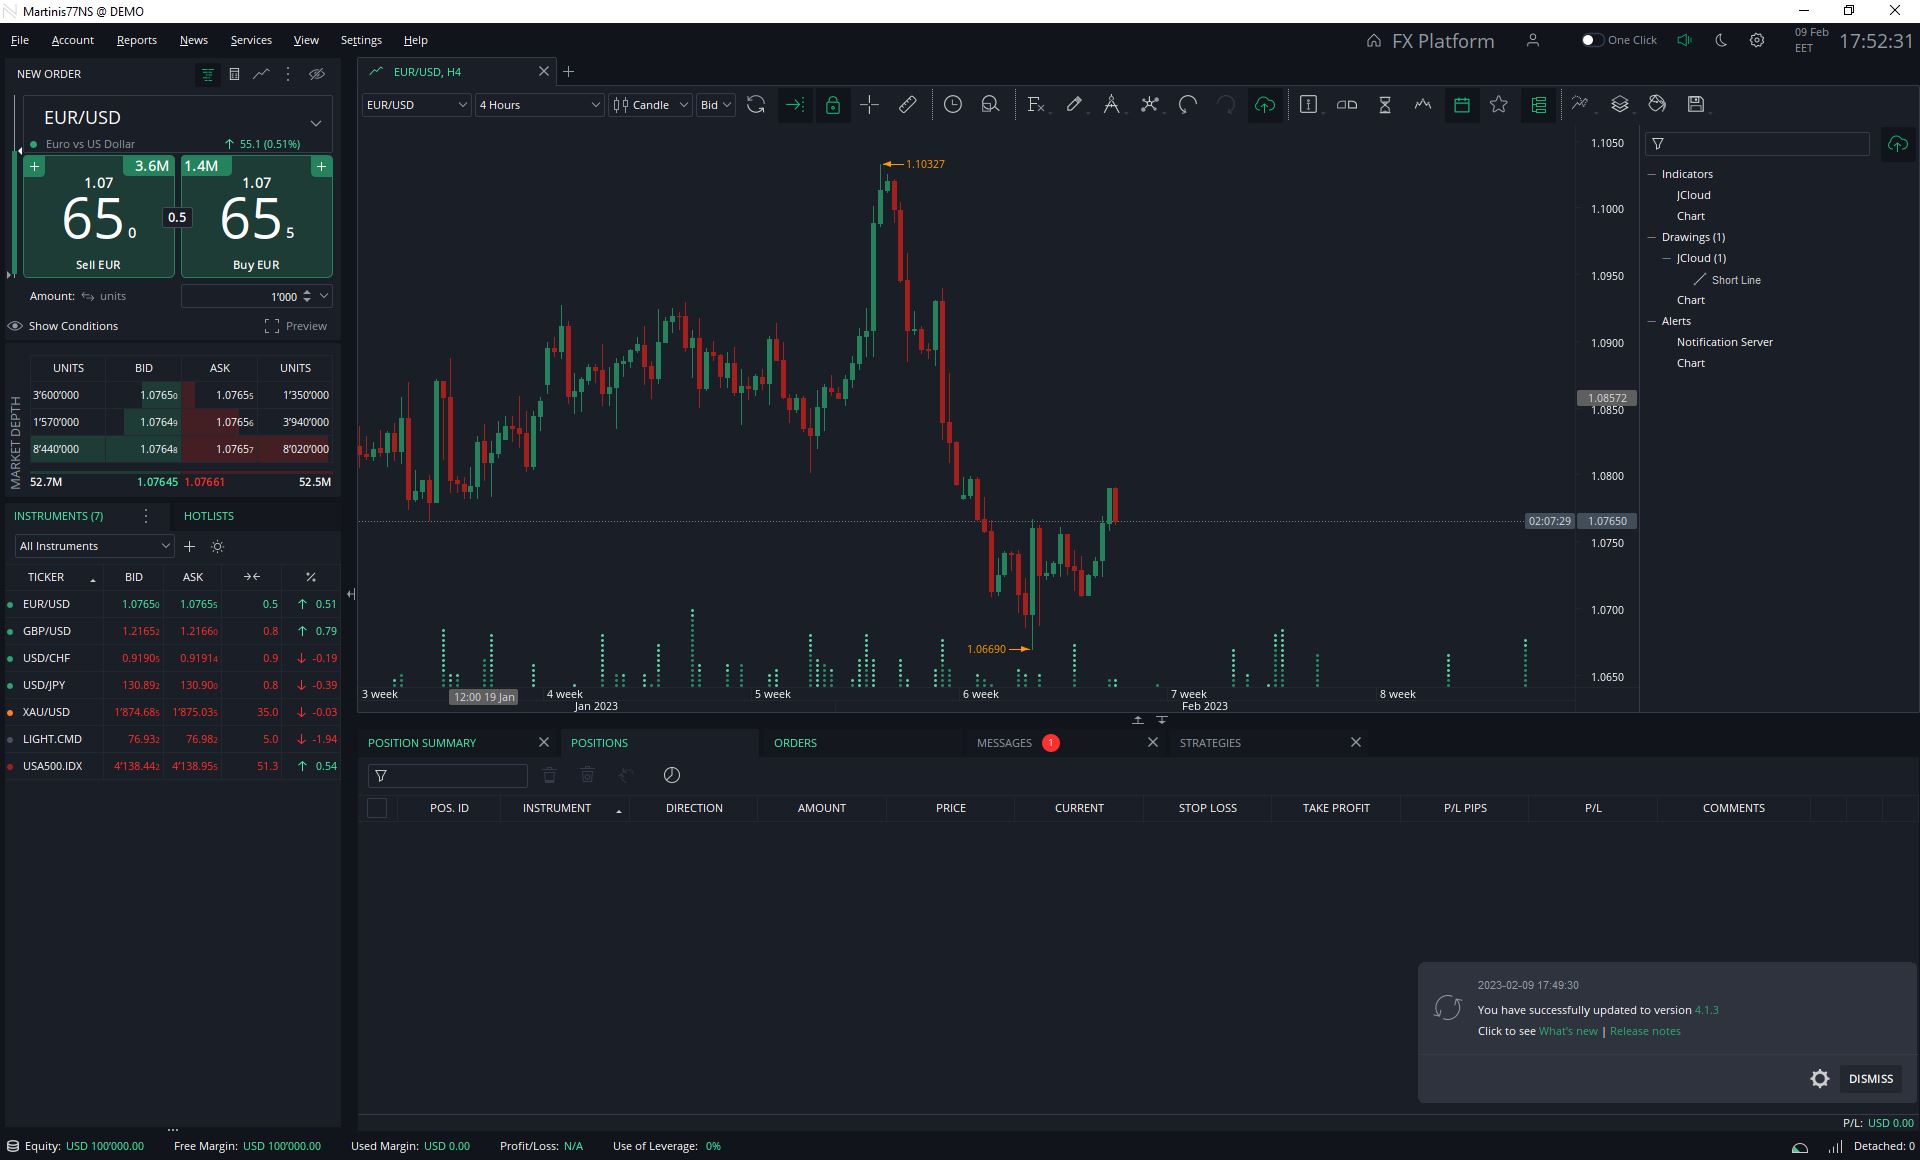Toggle the chart lock icon

[832, 104]
